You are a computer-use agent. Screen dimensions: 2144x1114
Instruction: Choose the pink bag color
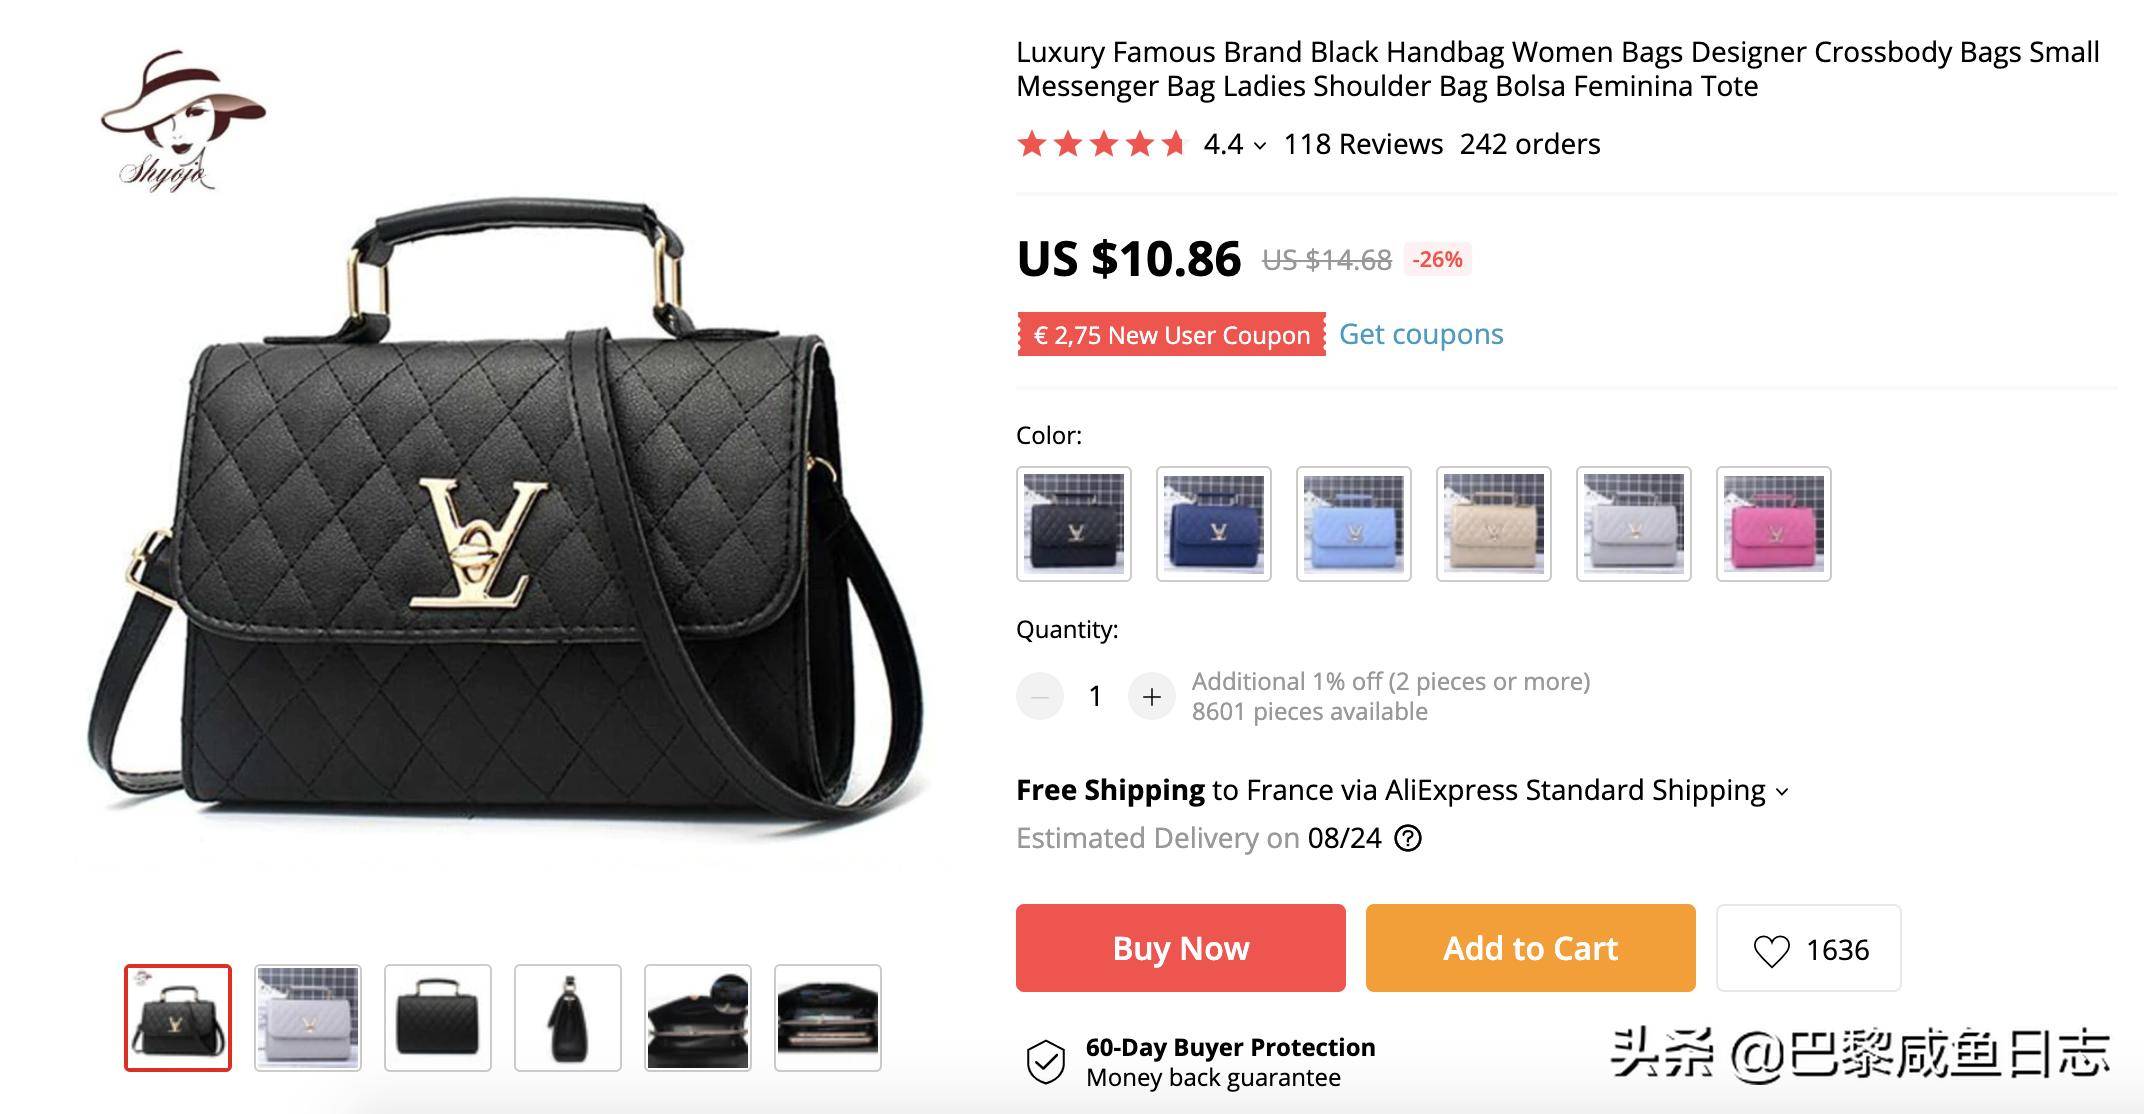pos(1774,524)
